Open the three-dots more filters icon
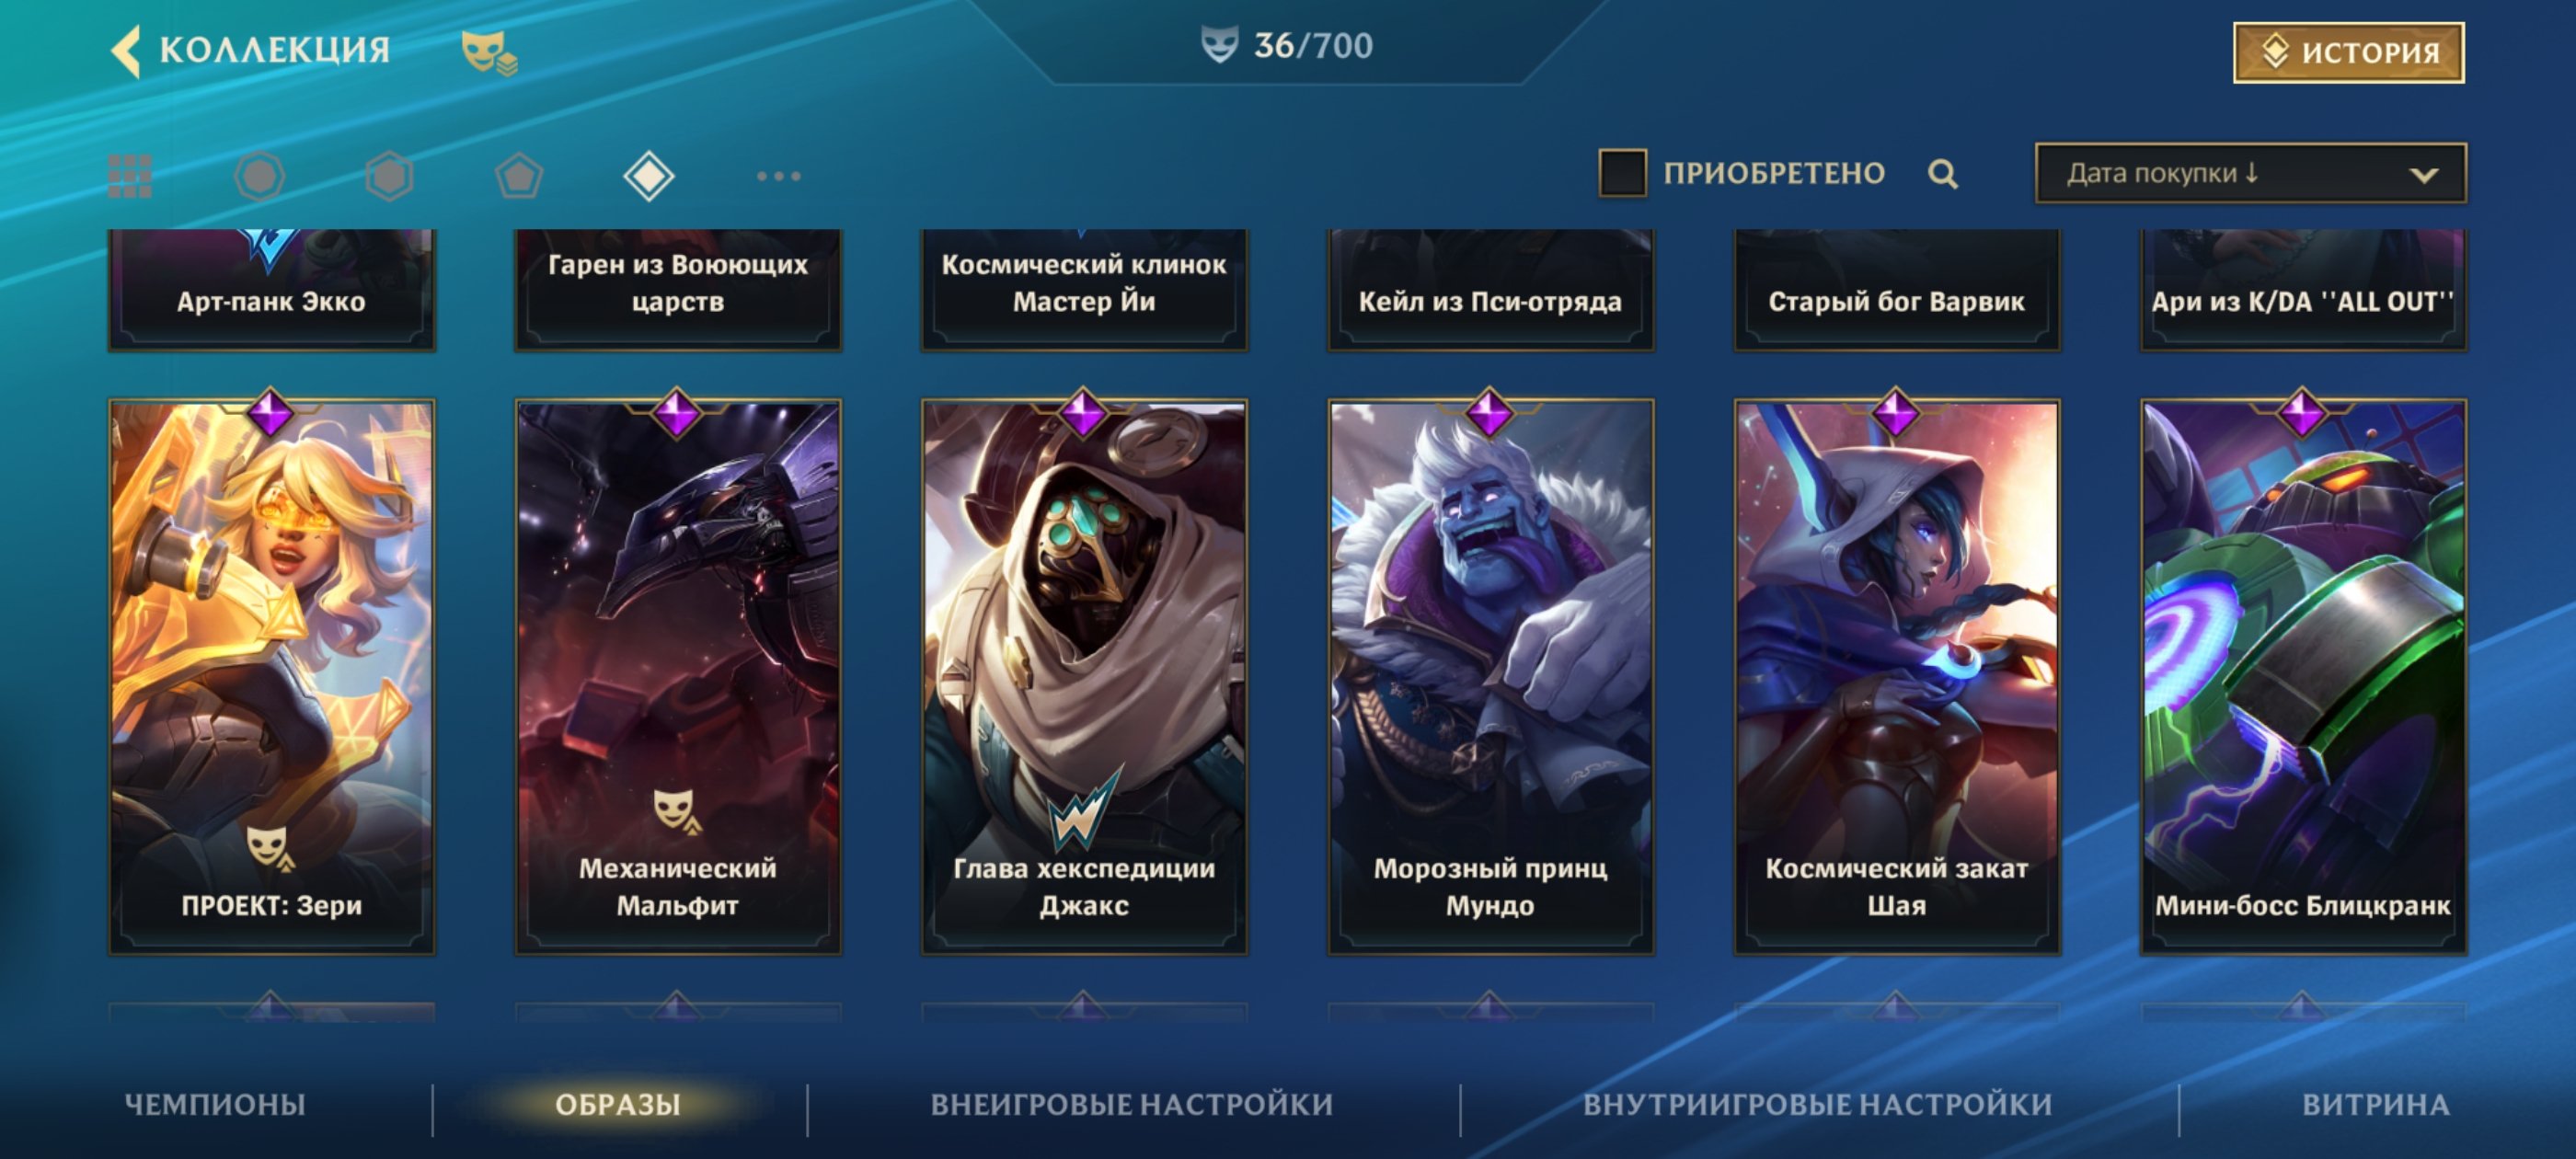This screenshot has width=2576, height=1159. point(779,176)
